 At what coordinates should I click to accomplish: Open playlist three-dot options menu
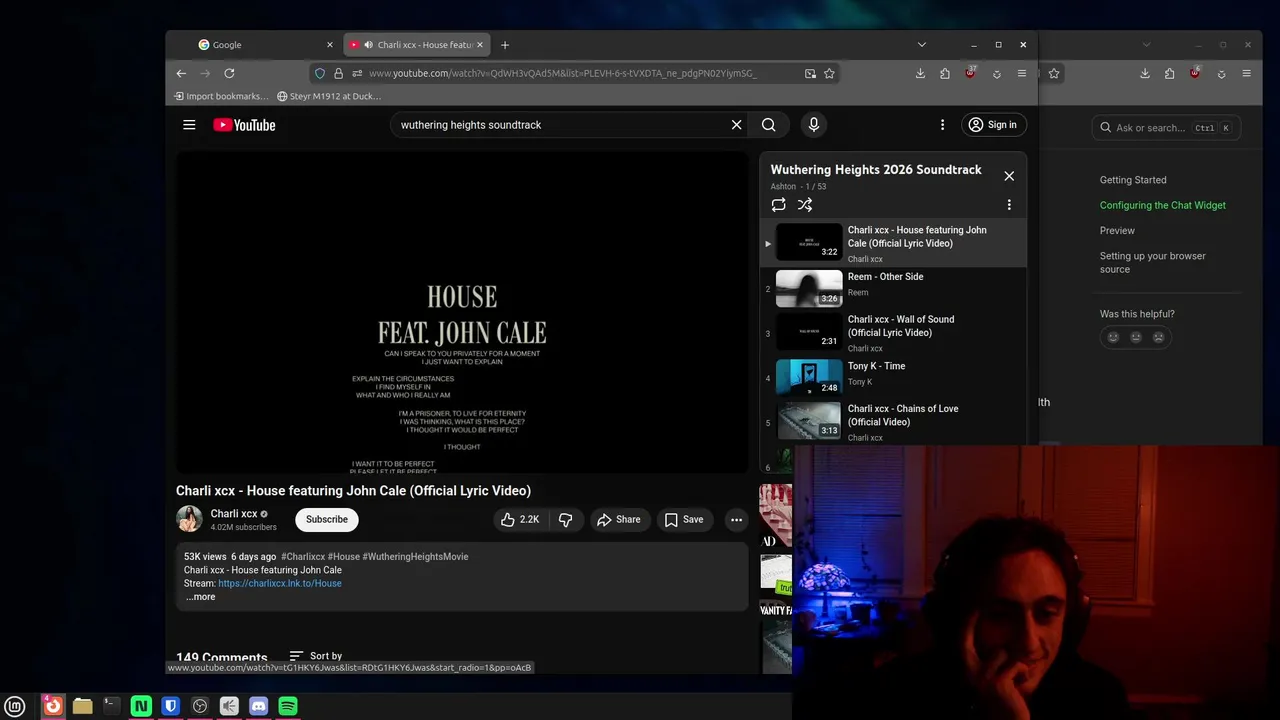click(1009, 205)
